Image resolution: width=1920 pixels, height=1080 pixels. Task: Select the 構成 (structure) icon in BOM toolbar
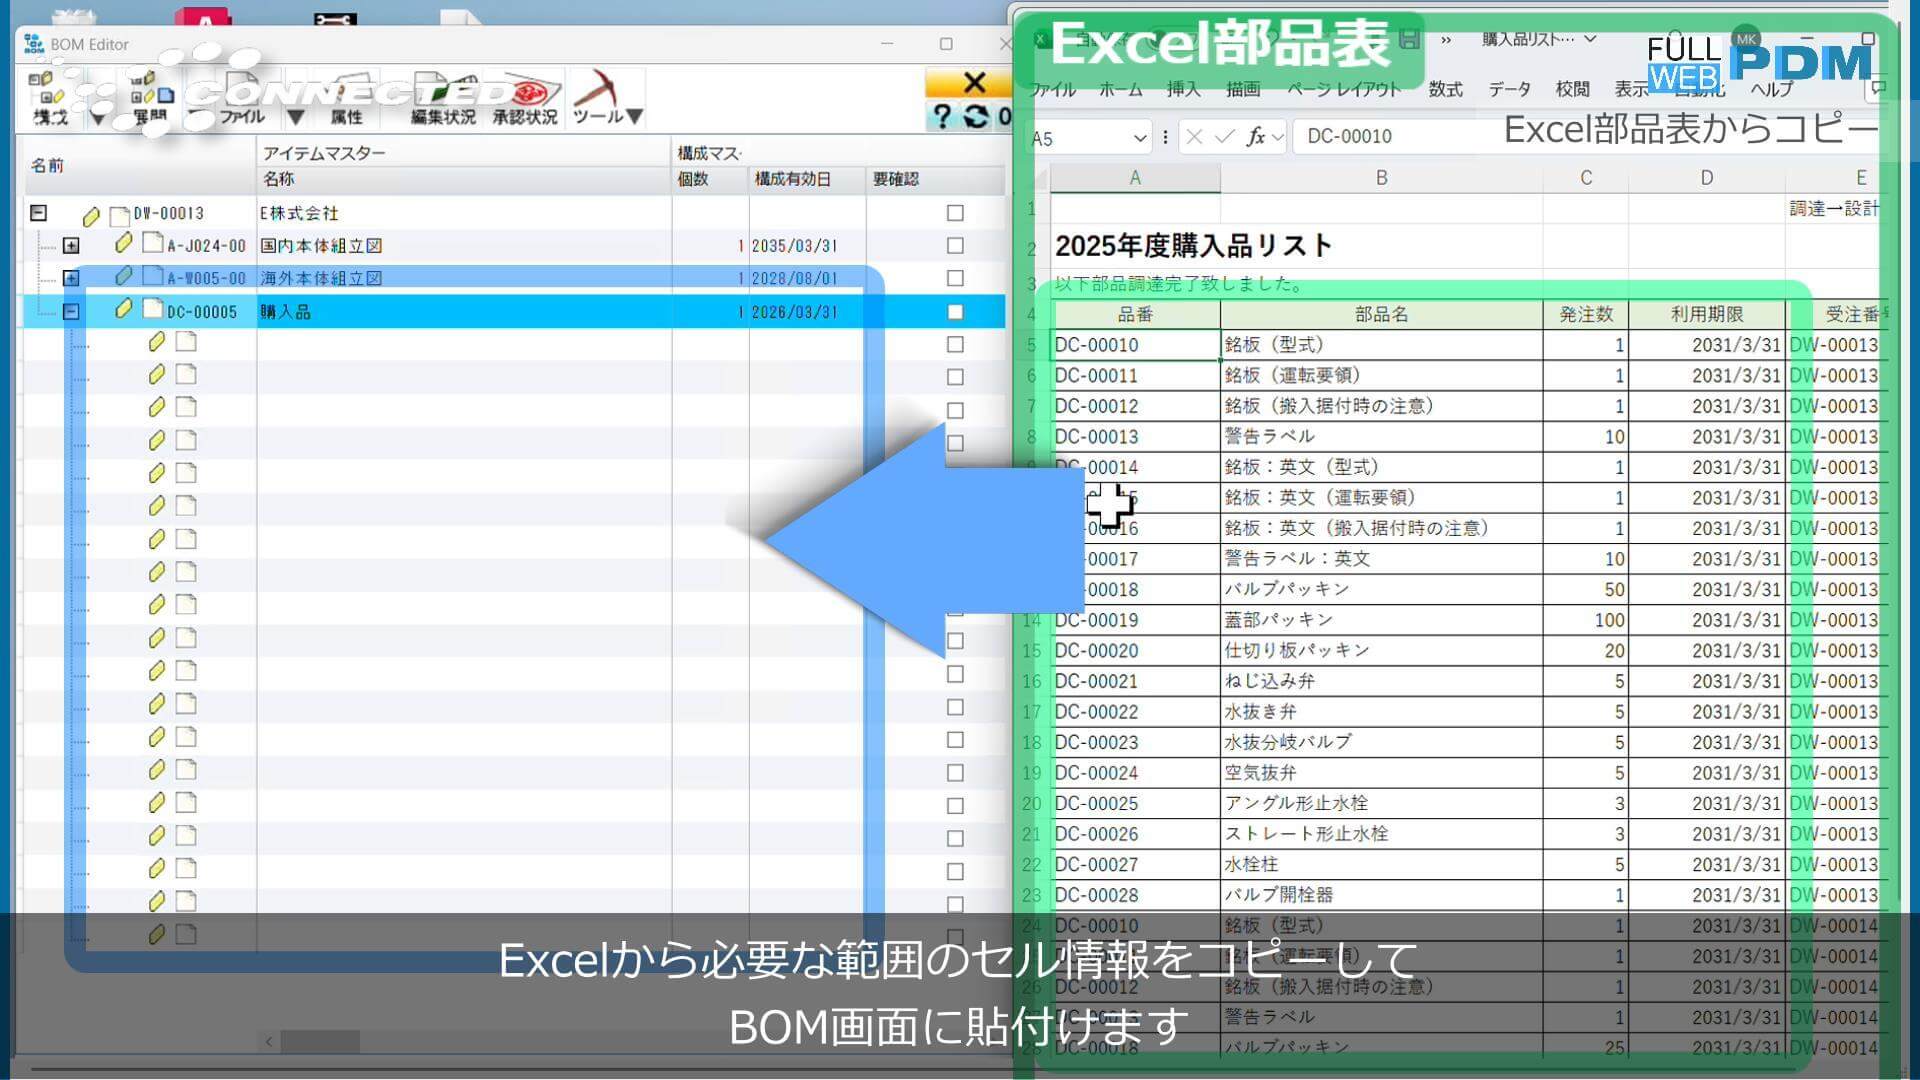click(x=50, y=97)
